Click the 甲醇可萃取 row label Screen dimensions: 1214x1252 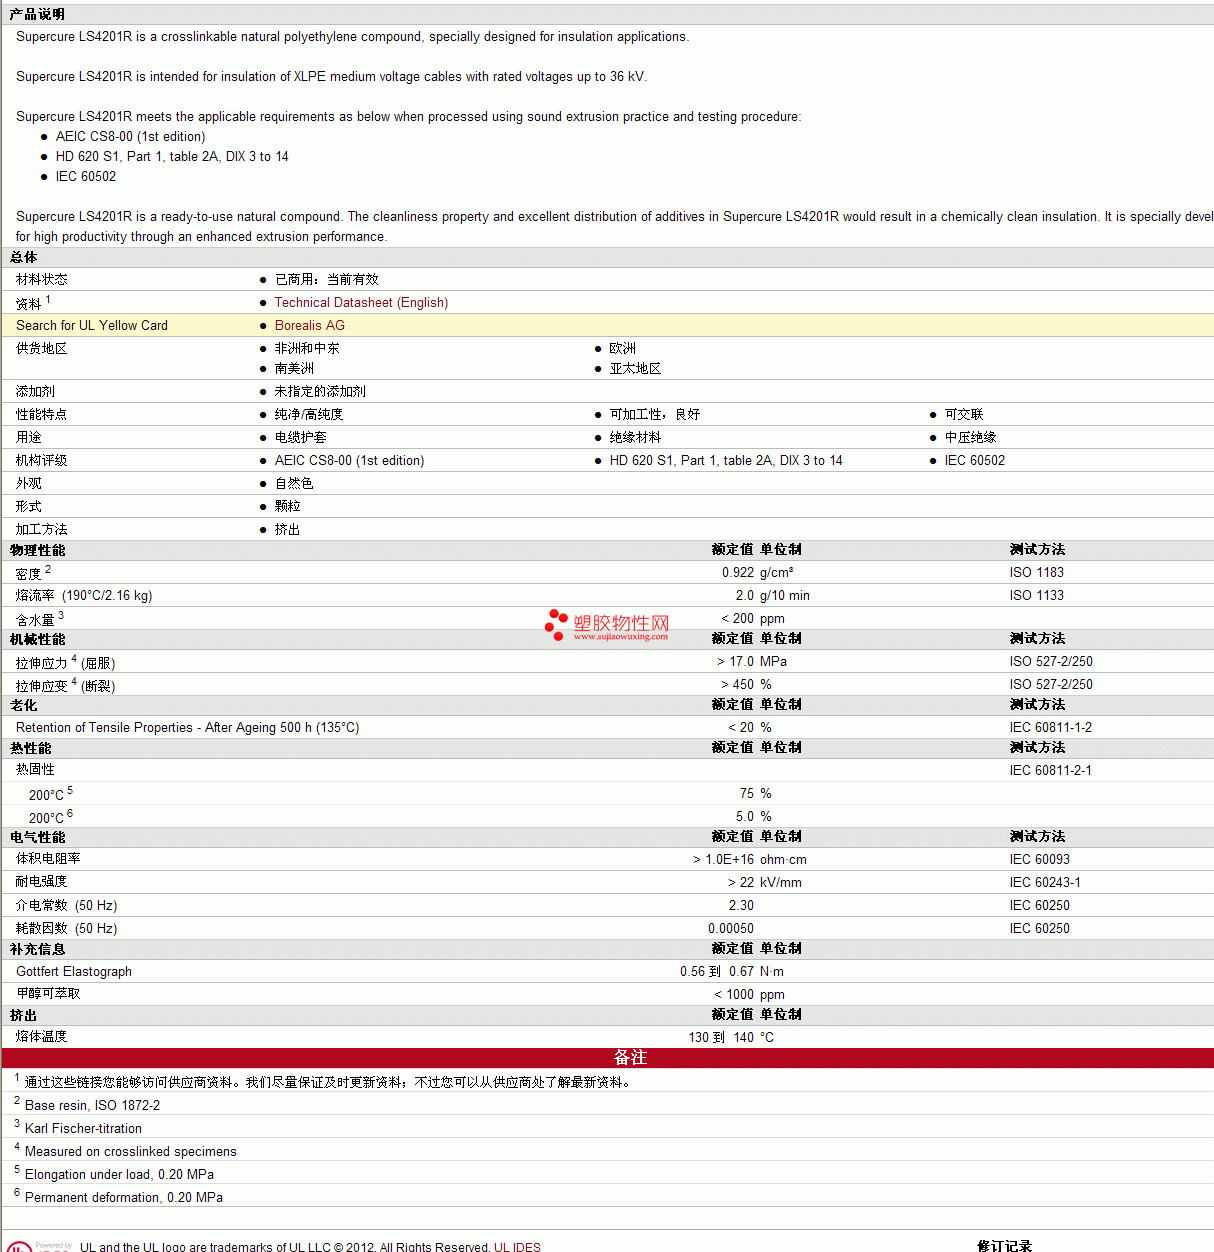(x=48, y=993)
